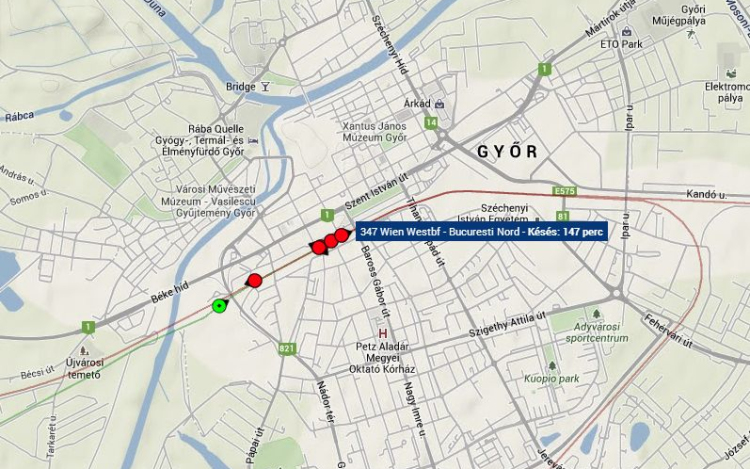Select the red train marker beside the tooltip
Screen dimensions: 750x469
(x=341, y=235)
